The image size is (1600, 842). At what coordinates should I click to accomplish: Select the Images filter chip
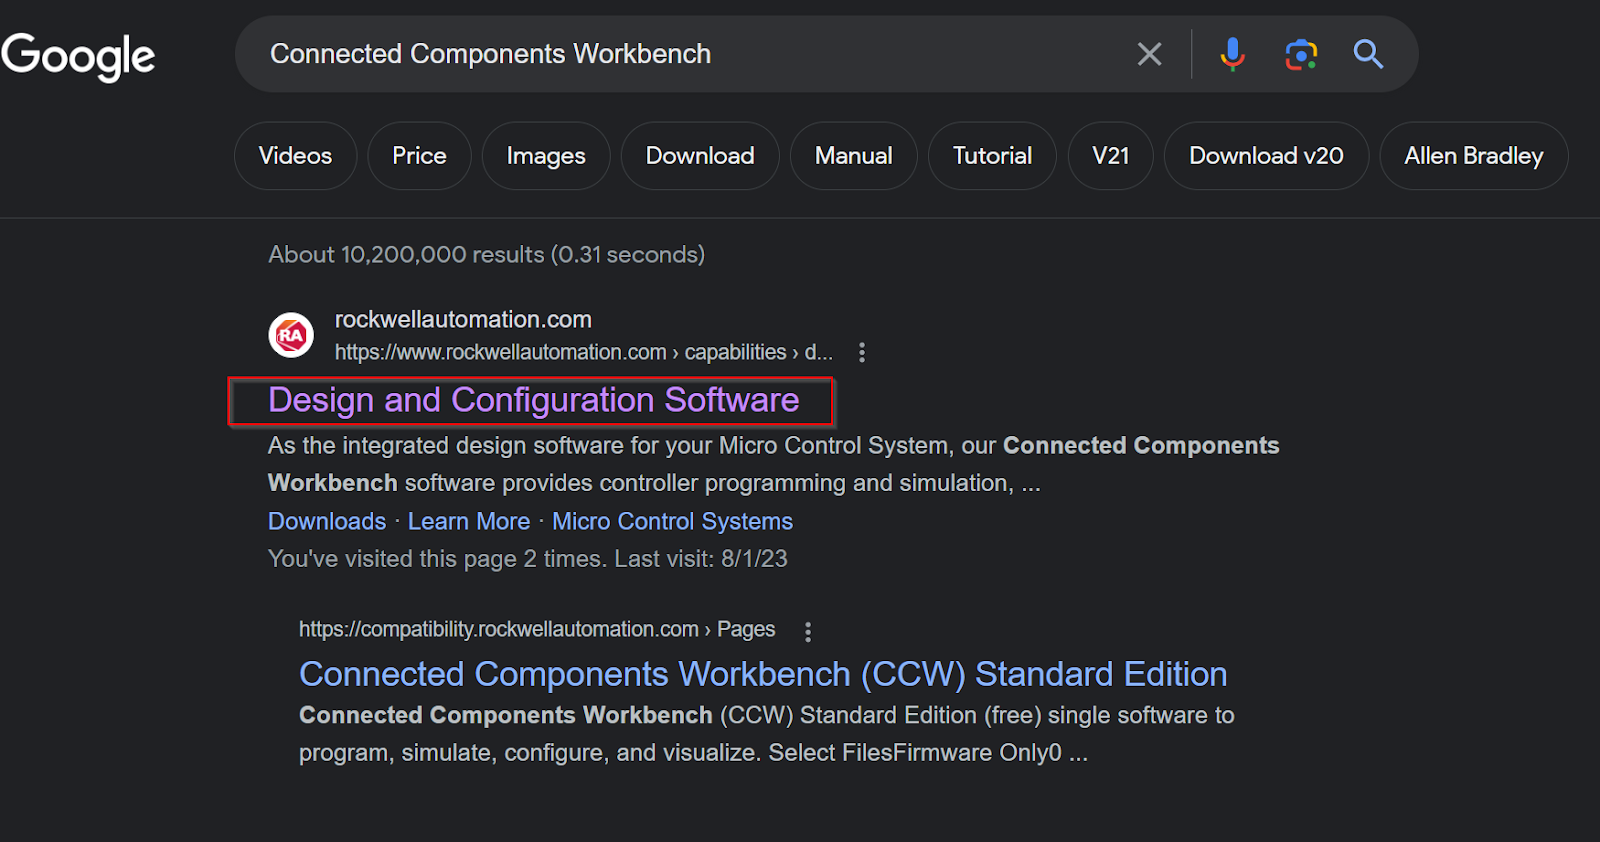(x=546, y=156)
